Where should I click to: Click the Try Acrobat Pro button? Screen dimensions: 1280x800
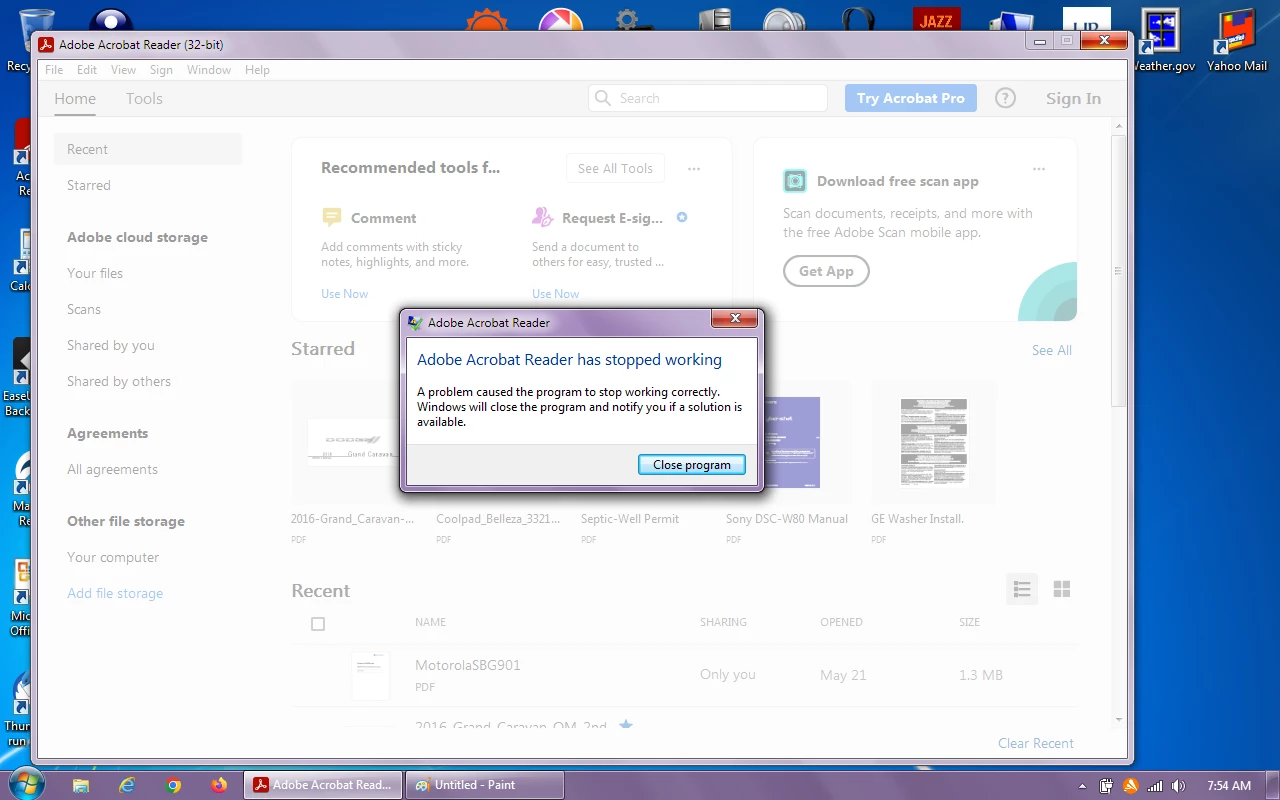(x=910, y=98)
